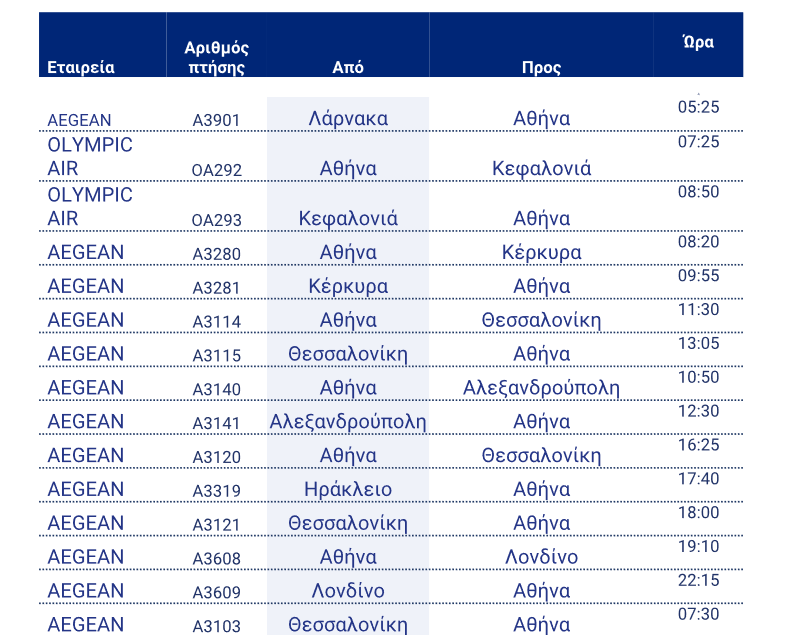Select flight number OA292

click(x=217, y=170)
